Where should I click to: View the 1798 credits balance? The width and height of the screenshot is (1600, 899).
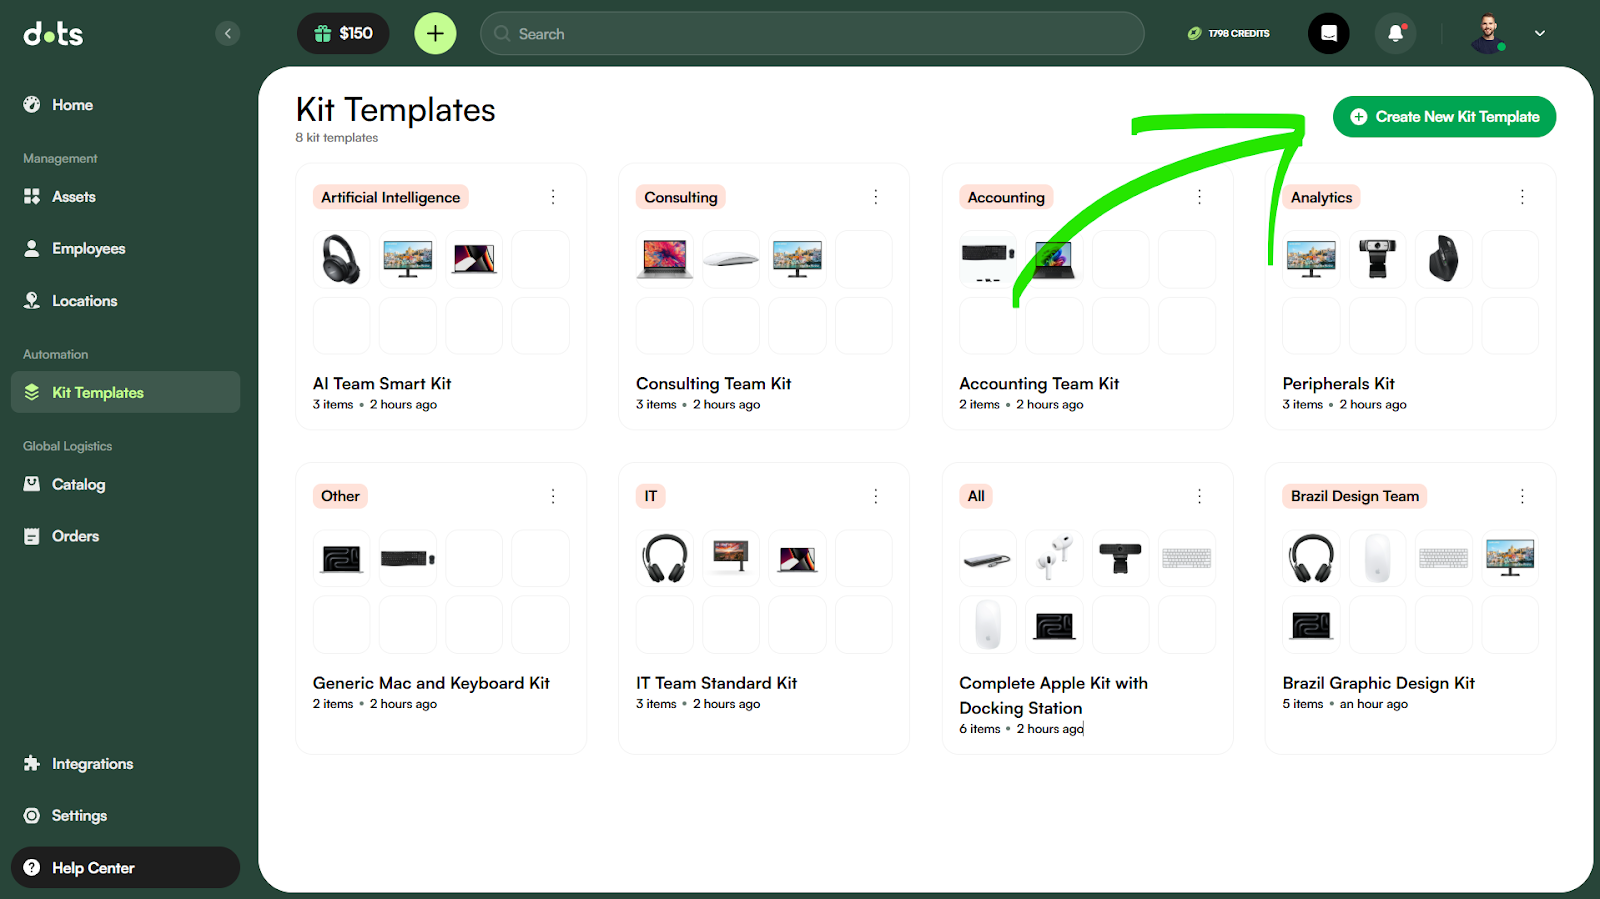click(1228, 33)
